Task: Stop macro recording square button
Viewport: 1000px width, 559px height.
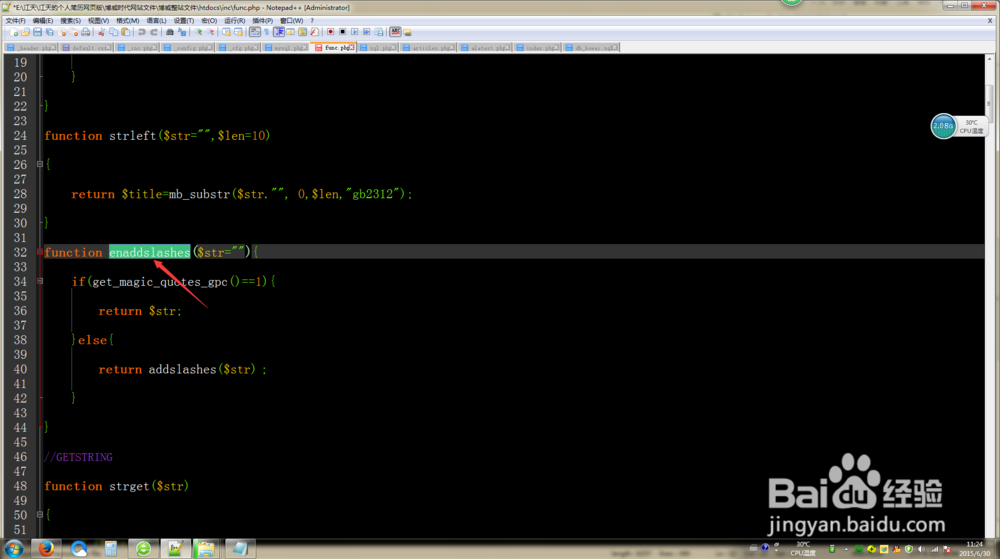Action: coord(342,32)
